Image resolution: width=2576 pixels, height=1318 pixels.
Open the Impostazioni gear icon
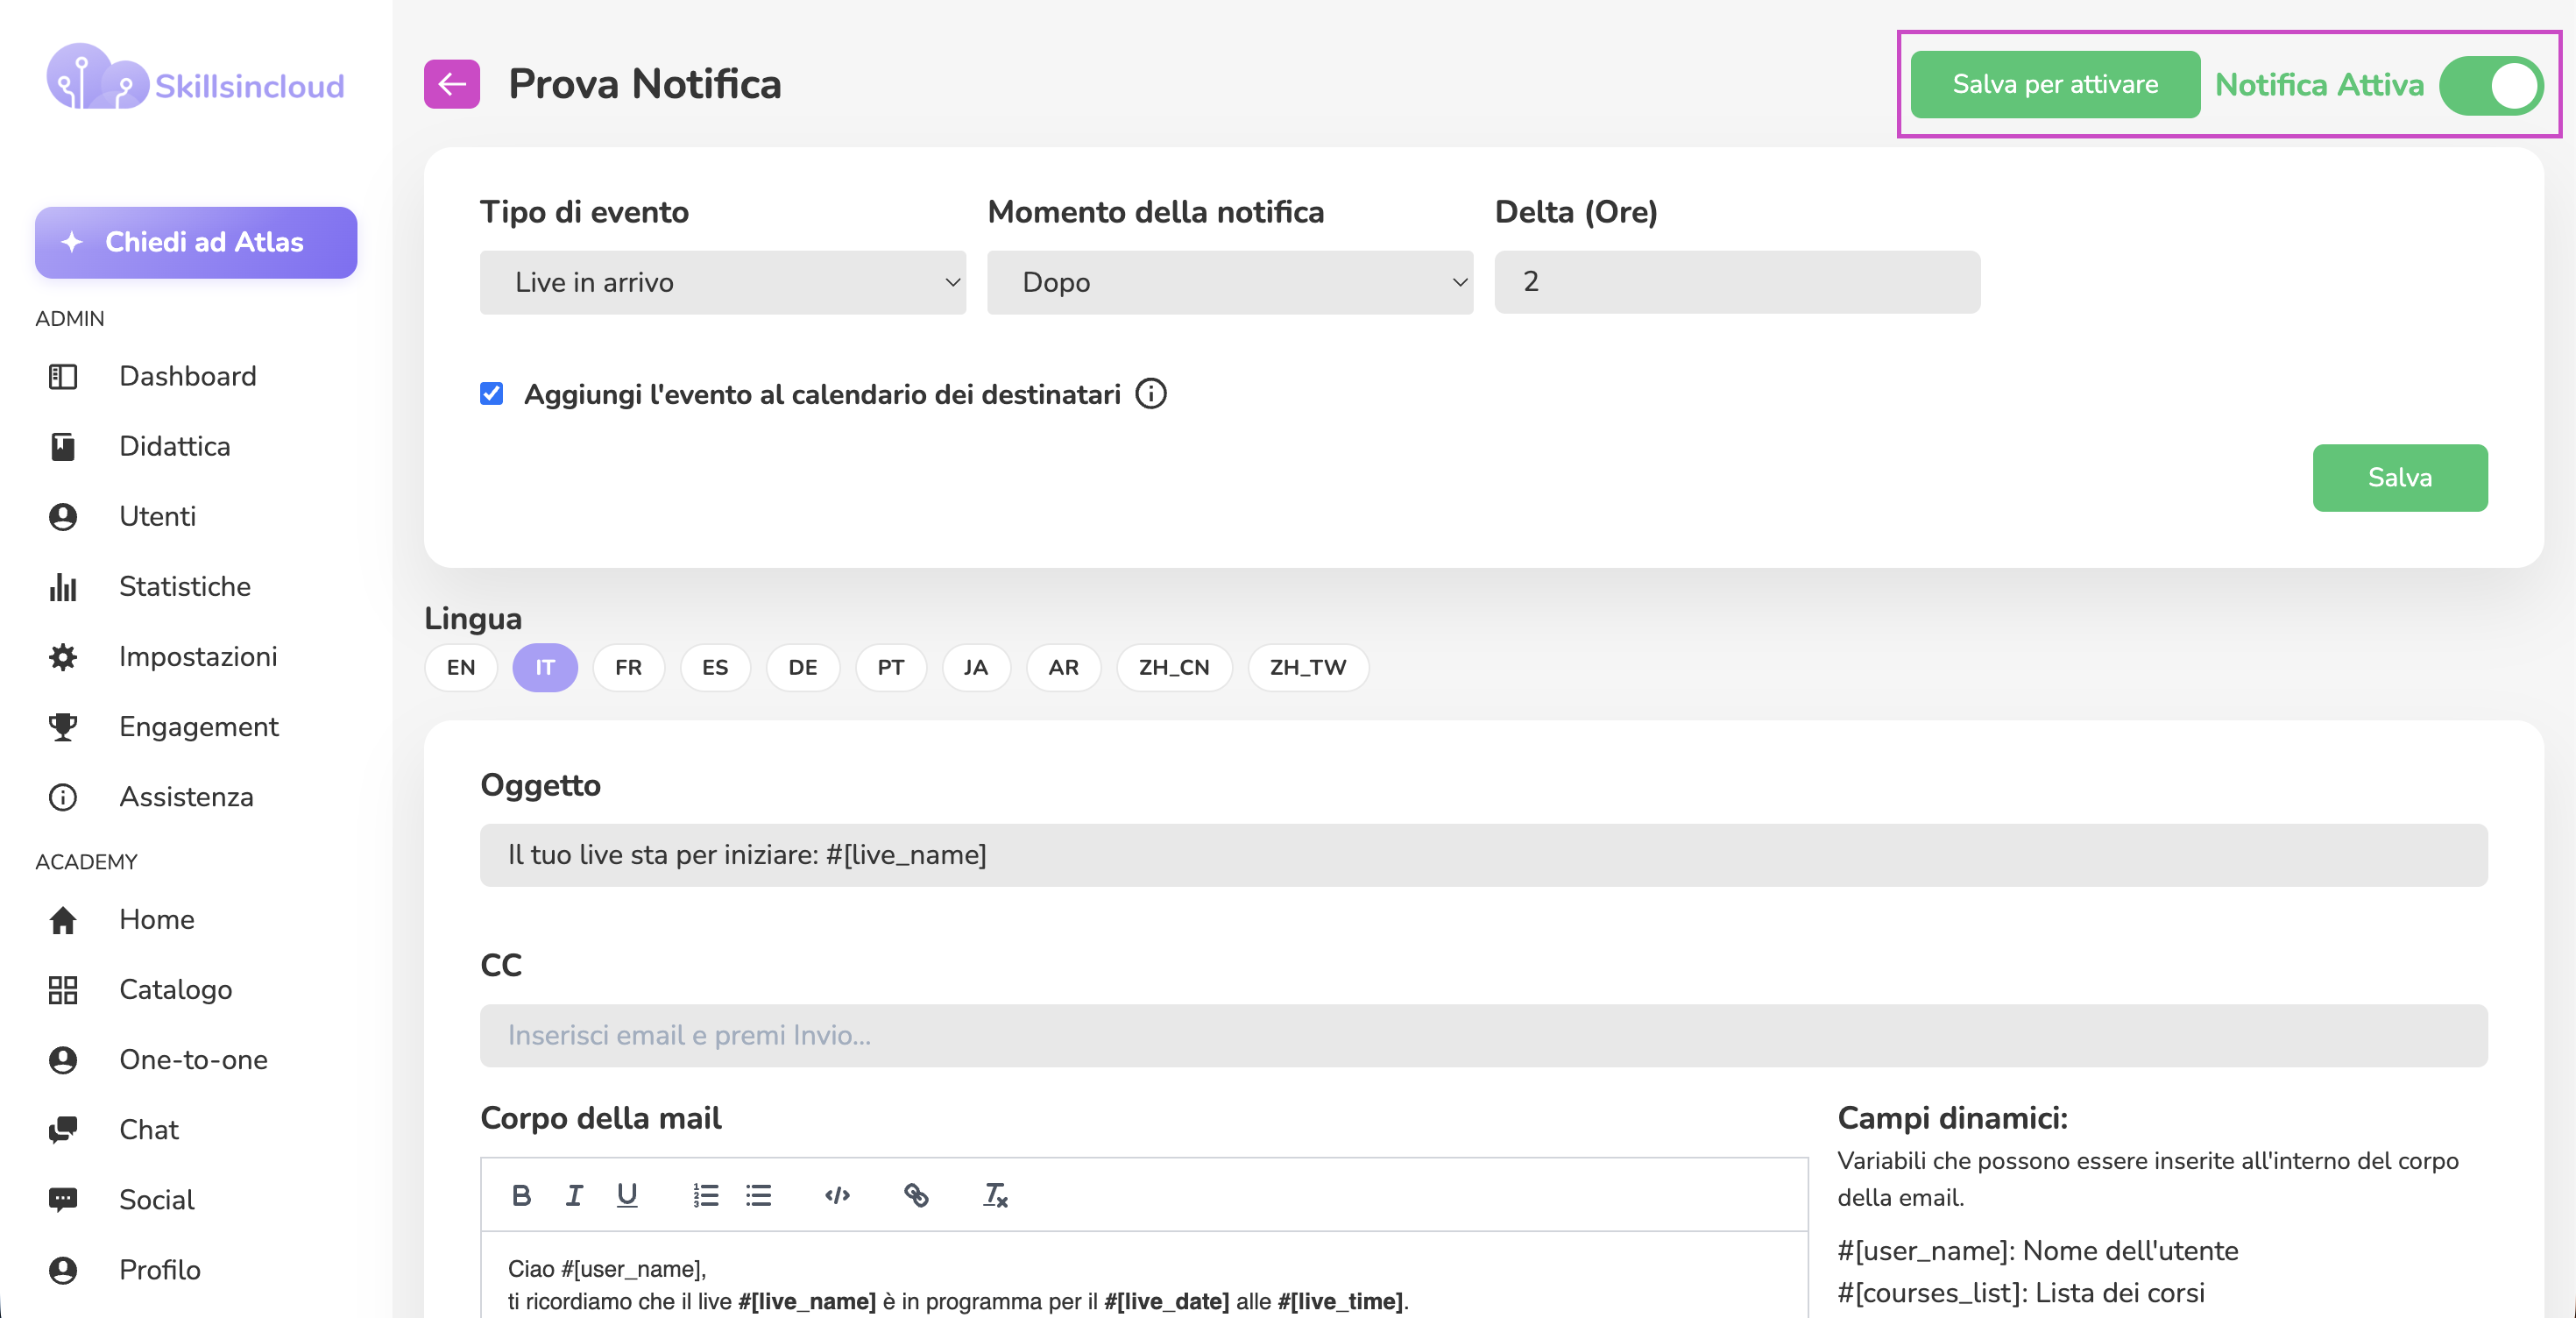click(63, 657)
